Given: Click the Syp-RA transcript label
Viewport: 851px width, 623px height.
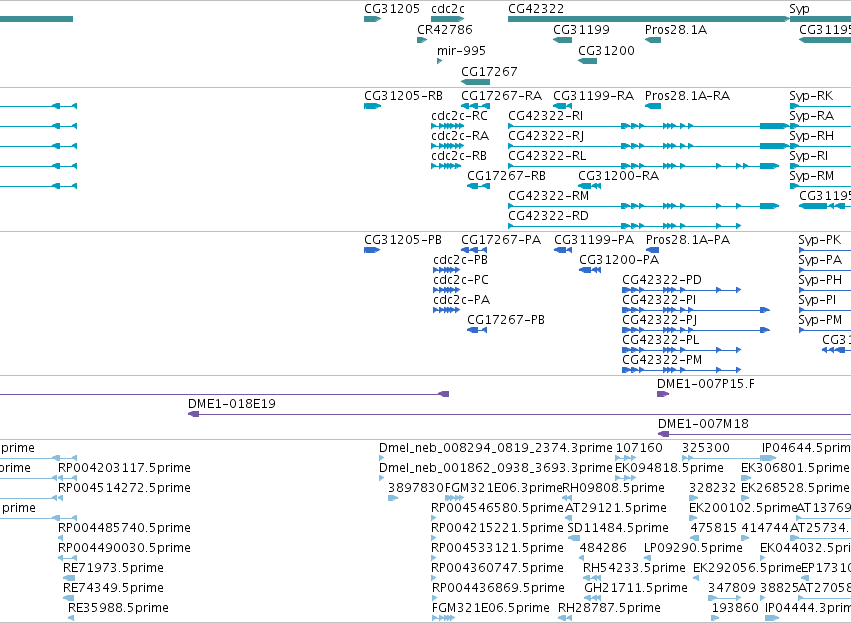Looking at the screenshot, I should click(x=812, y=116).
